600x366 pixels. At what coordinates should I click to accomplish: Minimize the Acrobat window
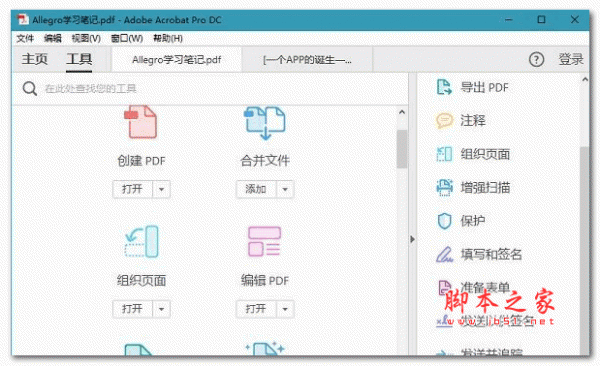point(509,20)
